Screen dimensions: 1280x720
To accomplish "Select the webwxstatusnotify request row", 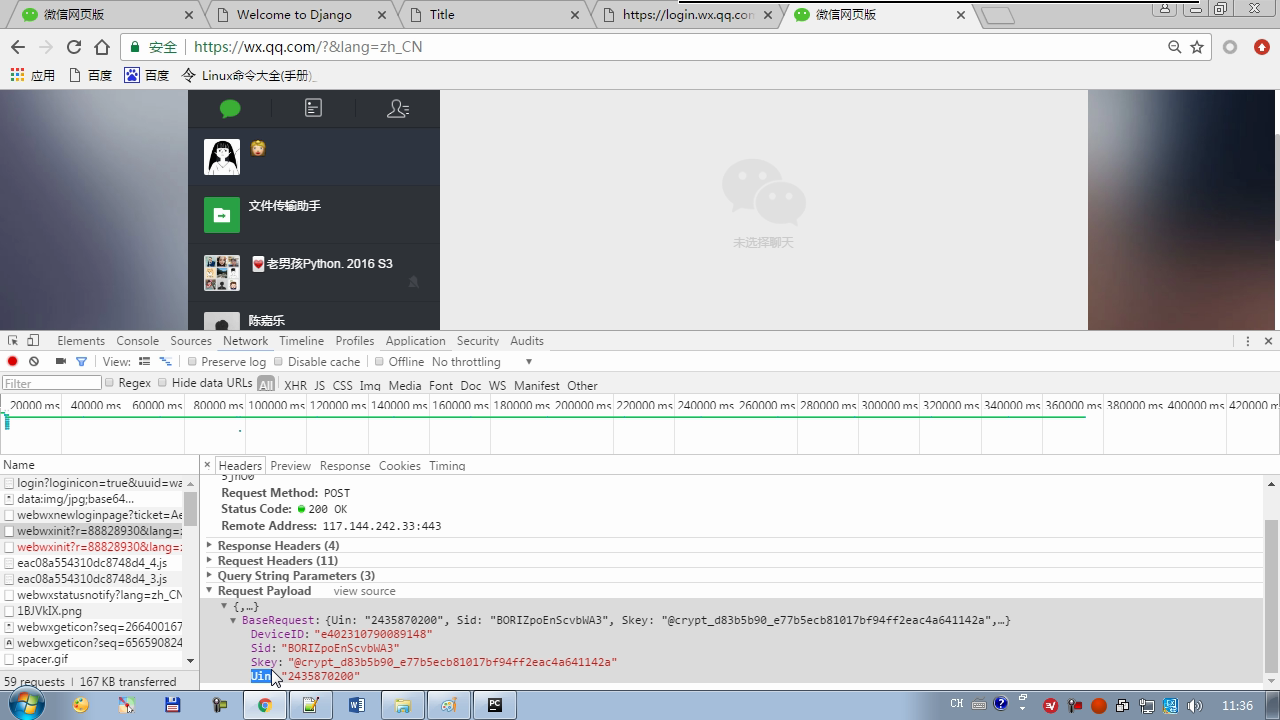I will point(92,595).
